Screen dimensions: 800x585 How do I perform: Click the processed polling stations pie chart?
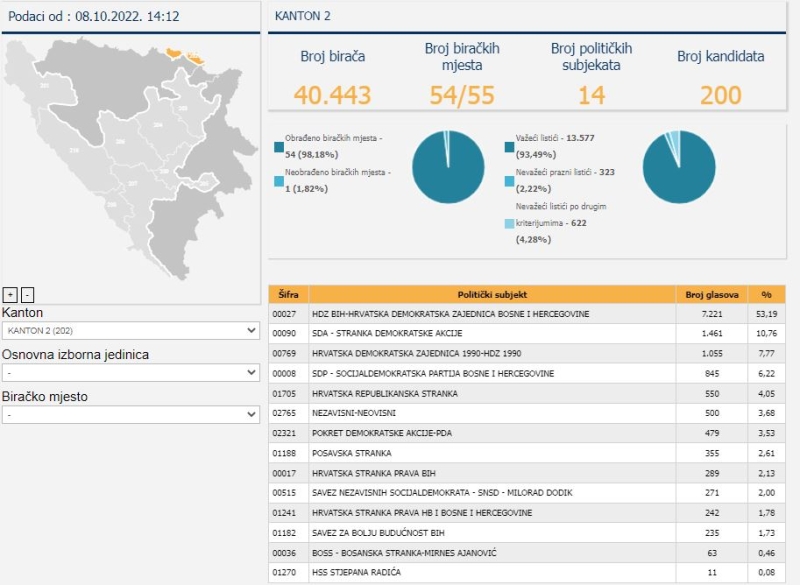click(x=449, y=167)
